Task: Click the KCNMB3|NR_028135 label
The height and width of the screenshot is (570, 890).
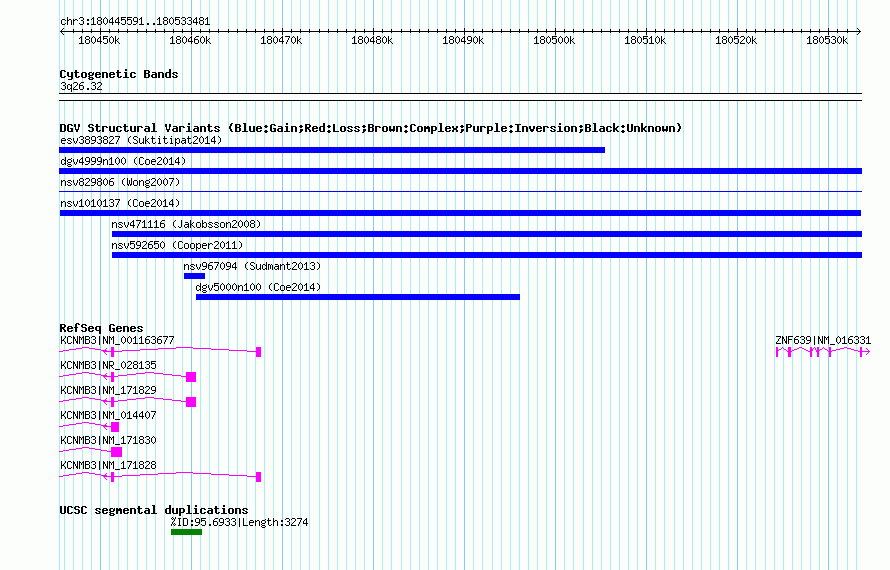Action: 108,365
